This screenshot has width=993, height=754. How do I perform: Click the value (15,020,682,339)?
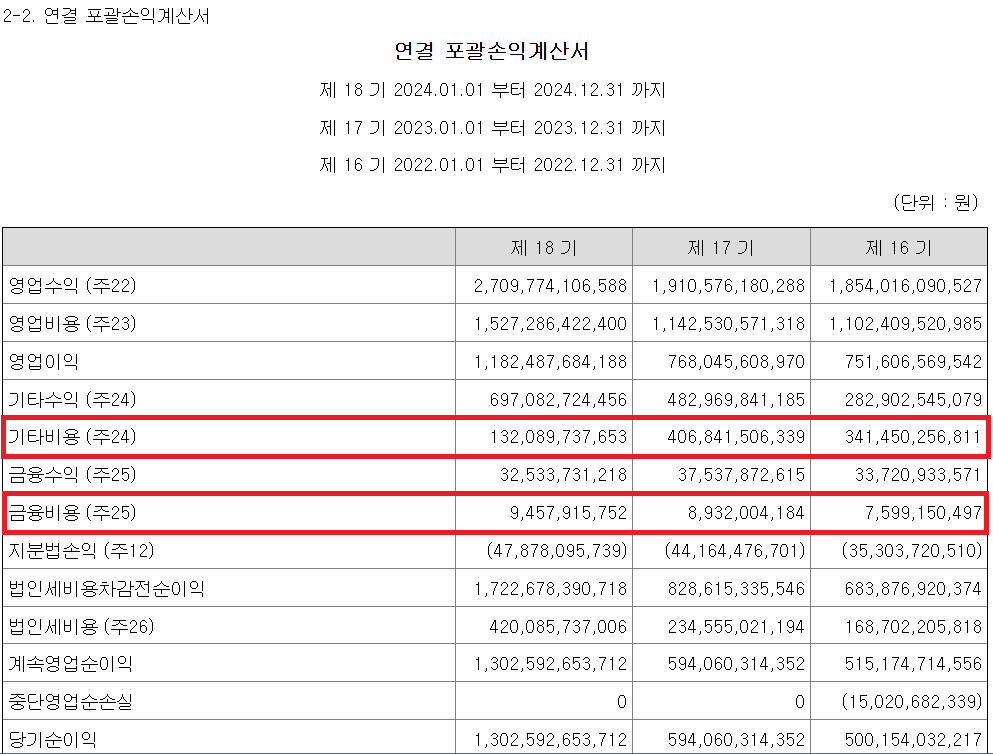pyautogui.click(x=912, y=701)
